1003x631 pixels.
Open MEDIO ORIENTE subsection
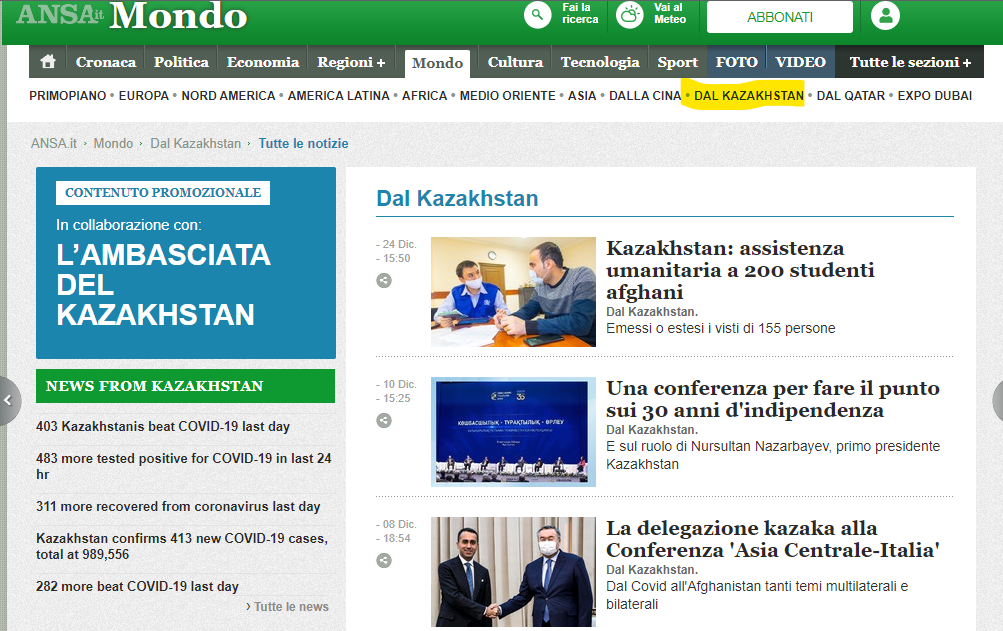508,96
